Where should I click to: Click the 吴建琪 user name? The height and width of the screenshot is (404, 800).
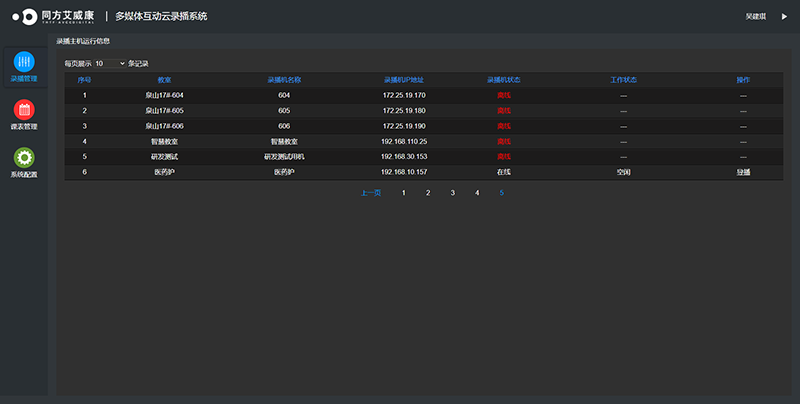pos(756,16)
